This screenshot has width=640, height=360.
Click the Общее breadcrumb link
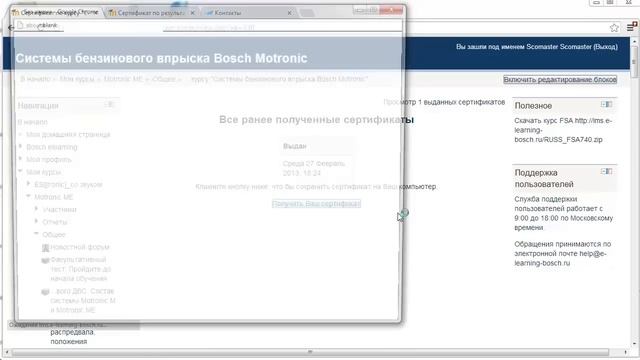[x=164, y=79]
